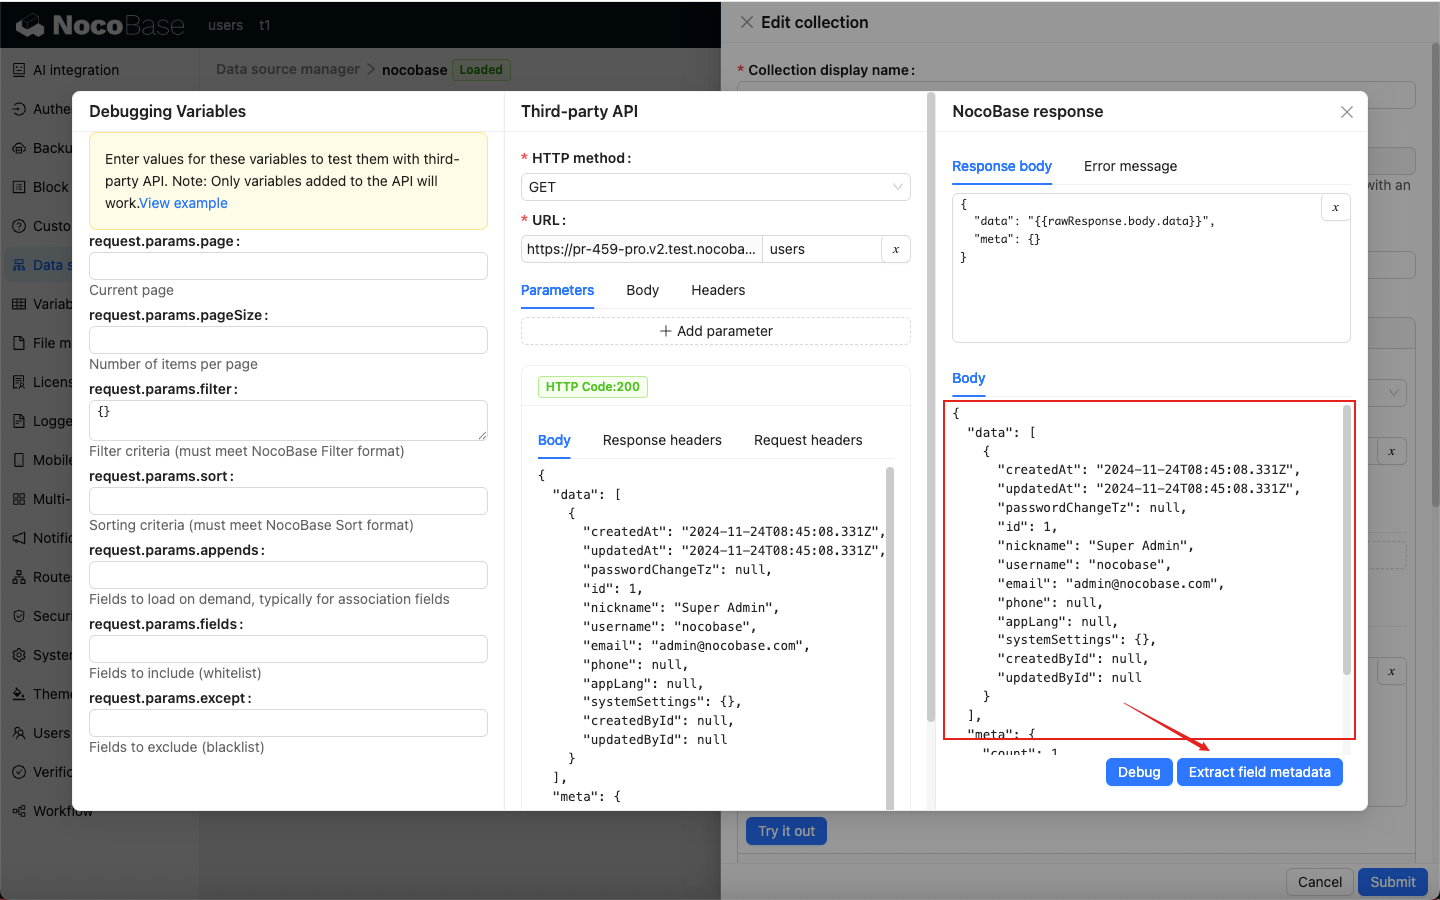Select the Error message tab
Screen dimensions: 1440x900
(1130, 166)
